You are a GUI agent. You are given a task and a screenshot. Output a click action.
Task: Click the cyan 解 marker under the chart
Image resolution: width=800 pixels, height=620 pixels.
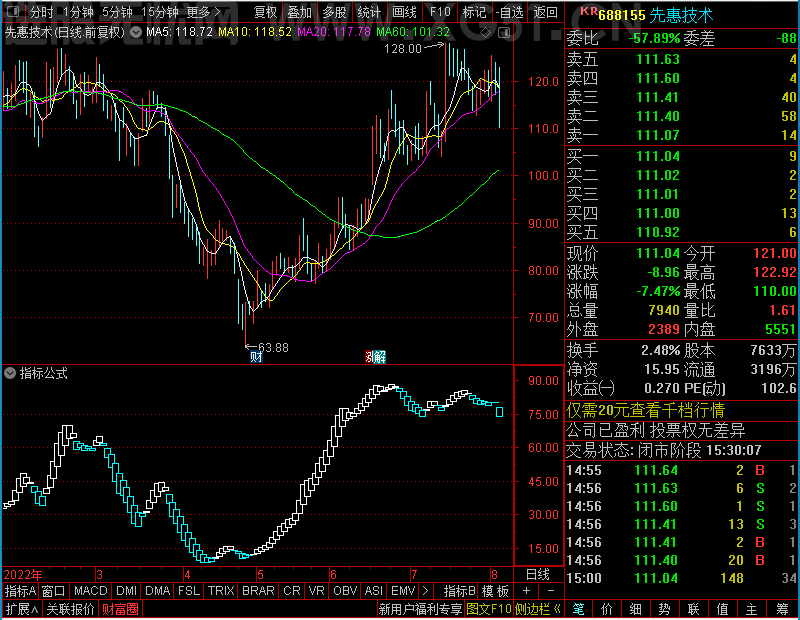(379, 357)
